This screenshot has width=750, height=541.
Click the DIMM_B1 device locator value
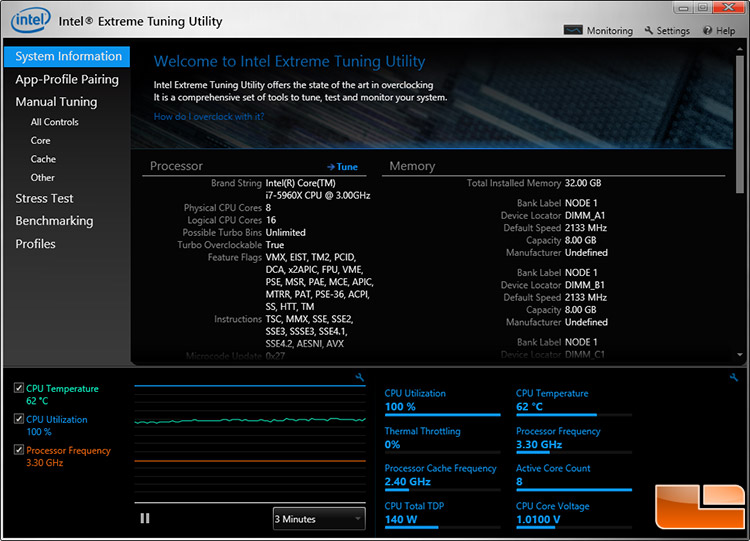click(585, 285)
